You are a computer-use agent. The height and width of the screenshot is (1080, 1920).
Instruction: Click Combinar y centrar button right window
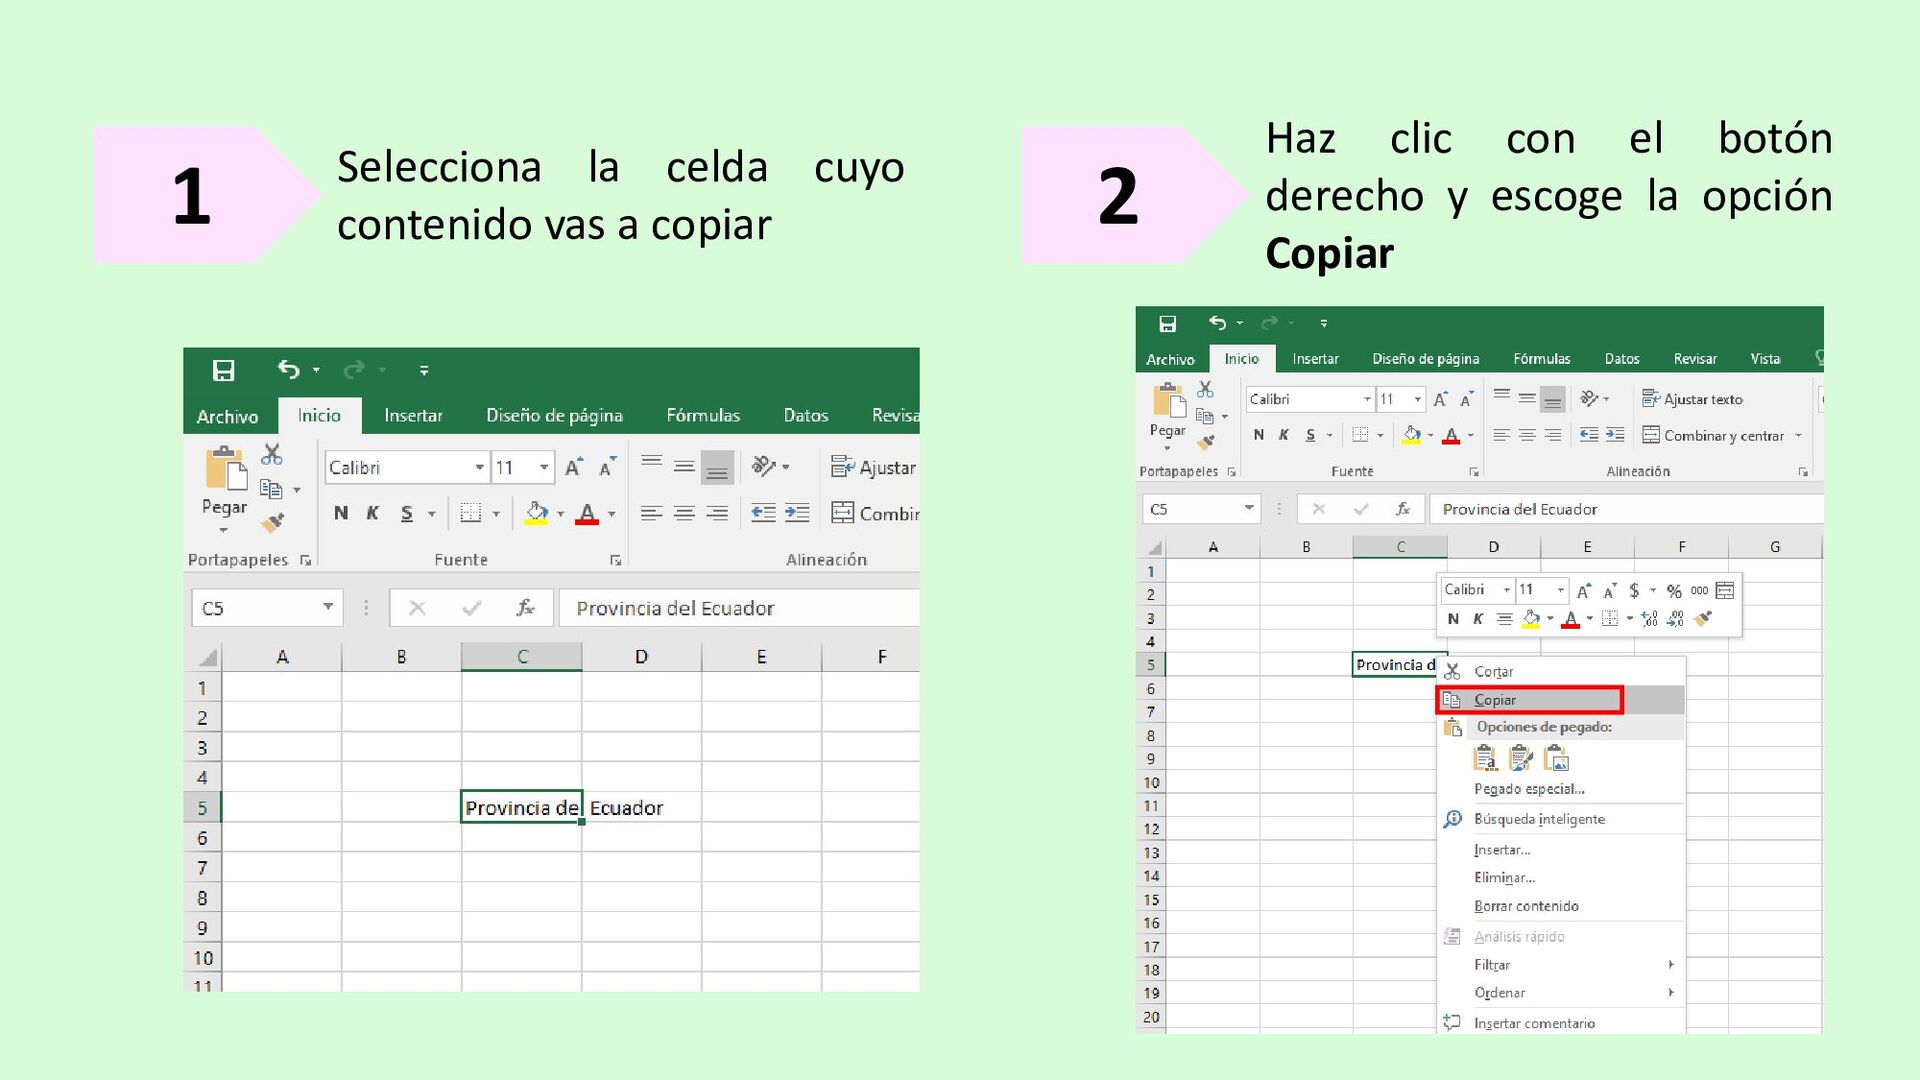[1712, 436]
